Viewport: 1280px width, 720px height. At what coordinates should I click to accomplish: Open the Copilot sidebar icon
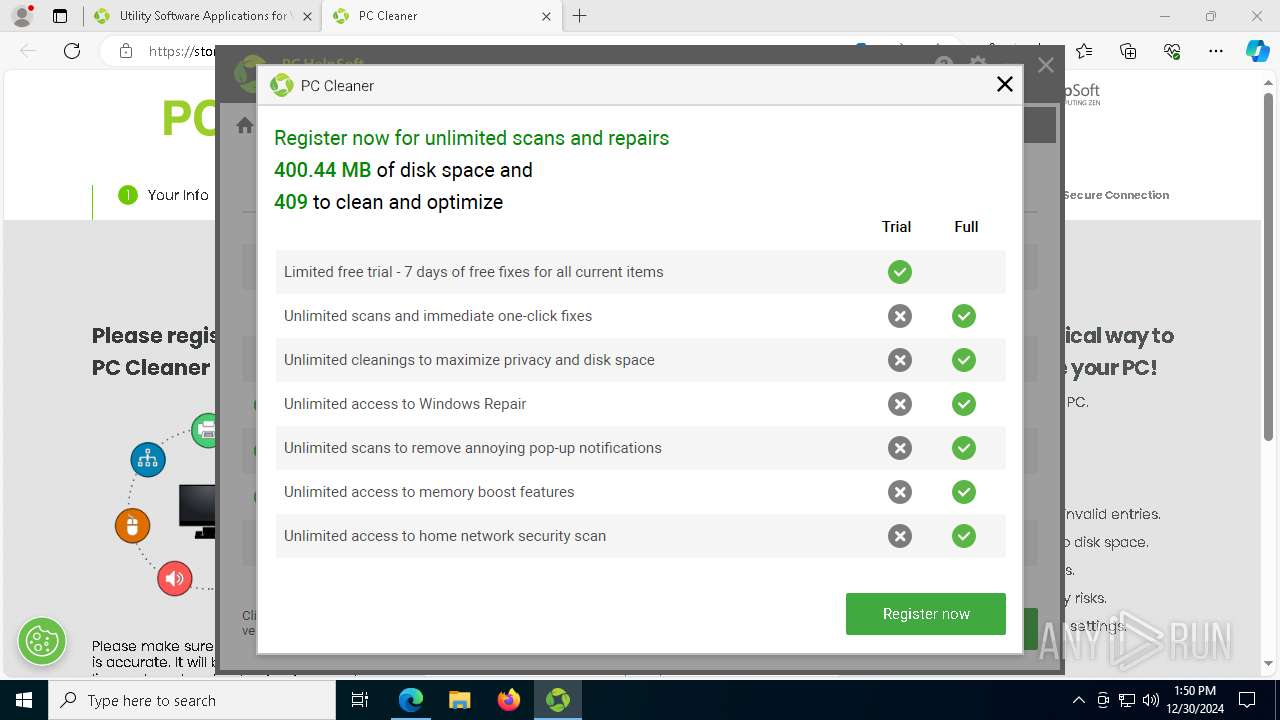pyautogui.click(x=1257, y=51)
